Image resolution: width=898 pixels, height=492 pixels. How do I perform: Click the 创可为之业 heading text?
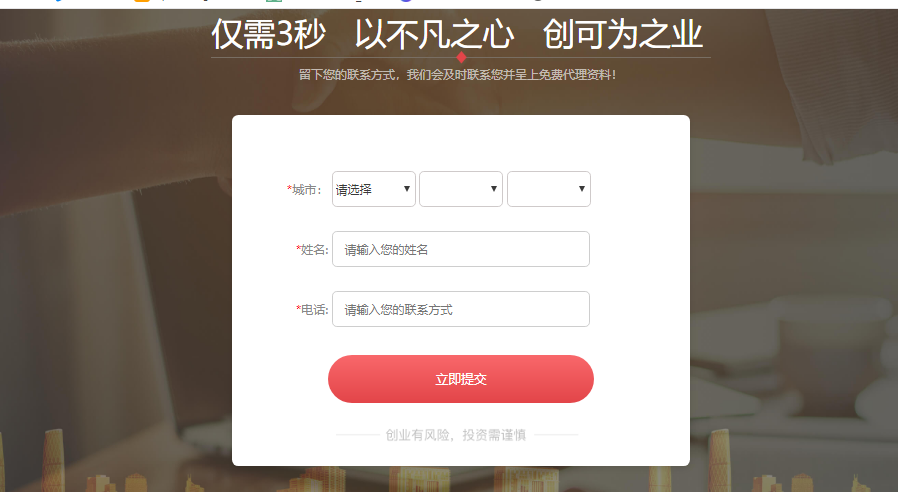pos(623,34)
